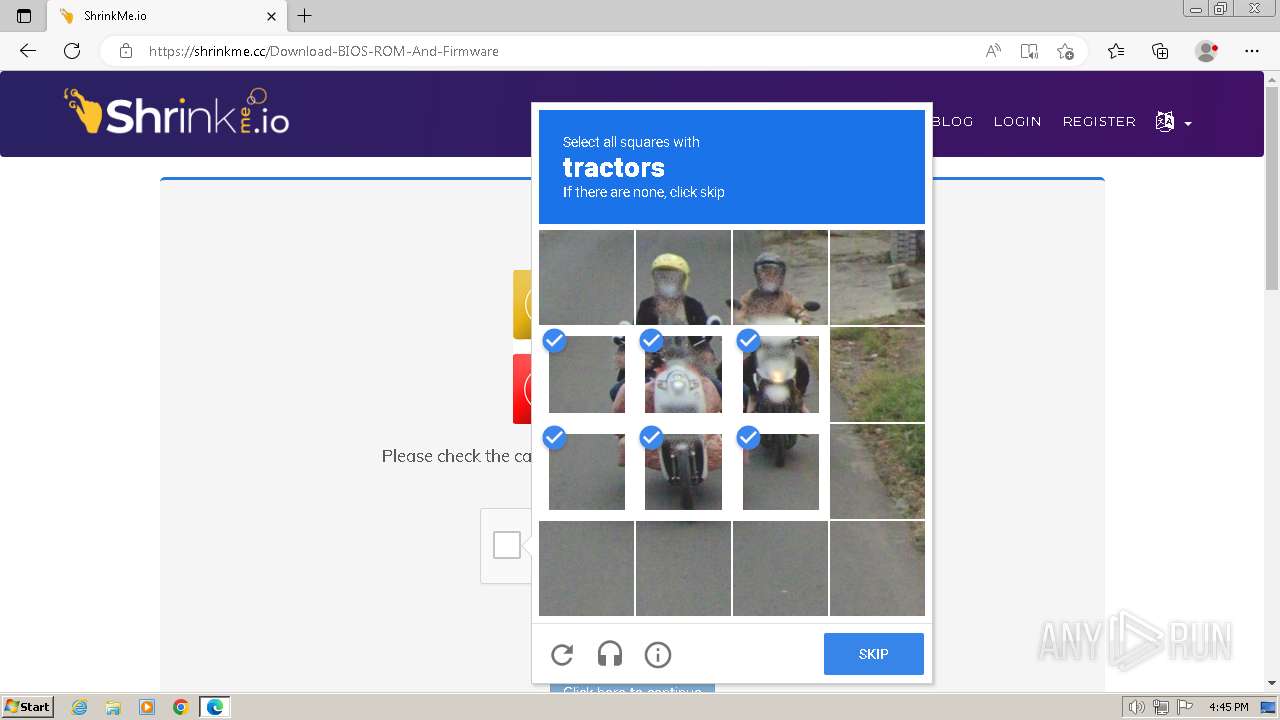Select the tile showing the roadside concrete block

877,277
